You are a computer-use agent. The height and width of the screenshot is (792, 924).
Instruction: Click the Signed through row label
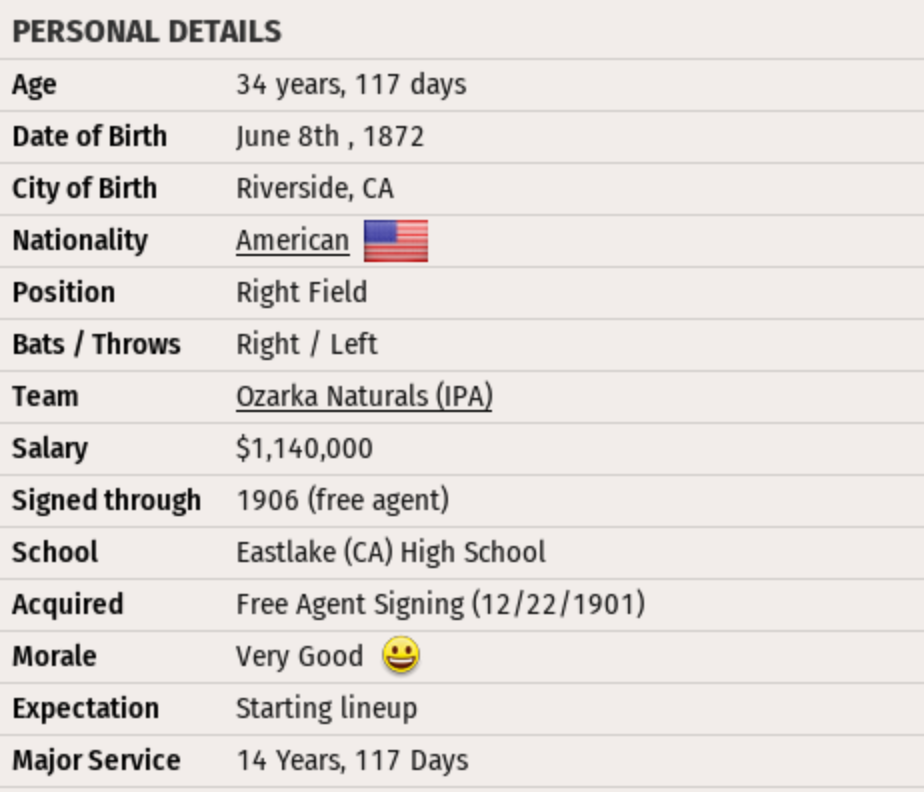pyautogui.click(x=106, y=501)
